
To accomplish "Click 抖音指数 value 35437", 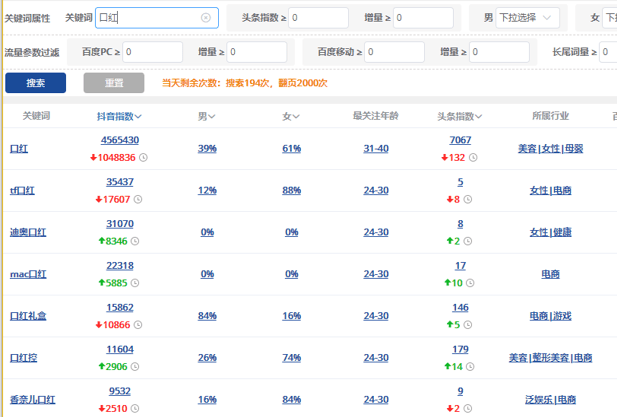I will click(120, 182).
